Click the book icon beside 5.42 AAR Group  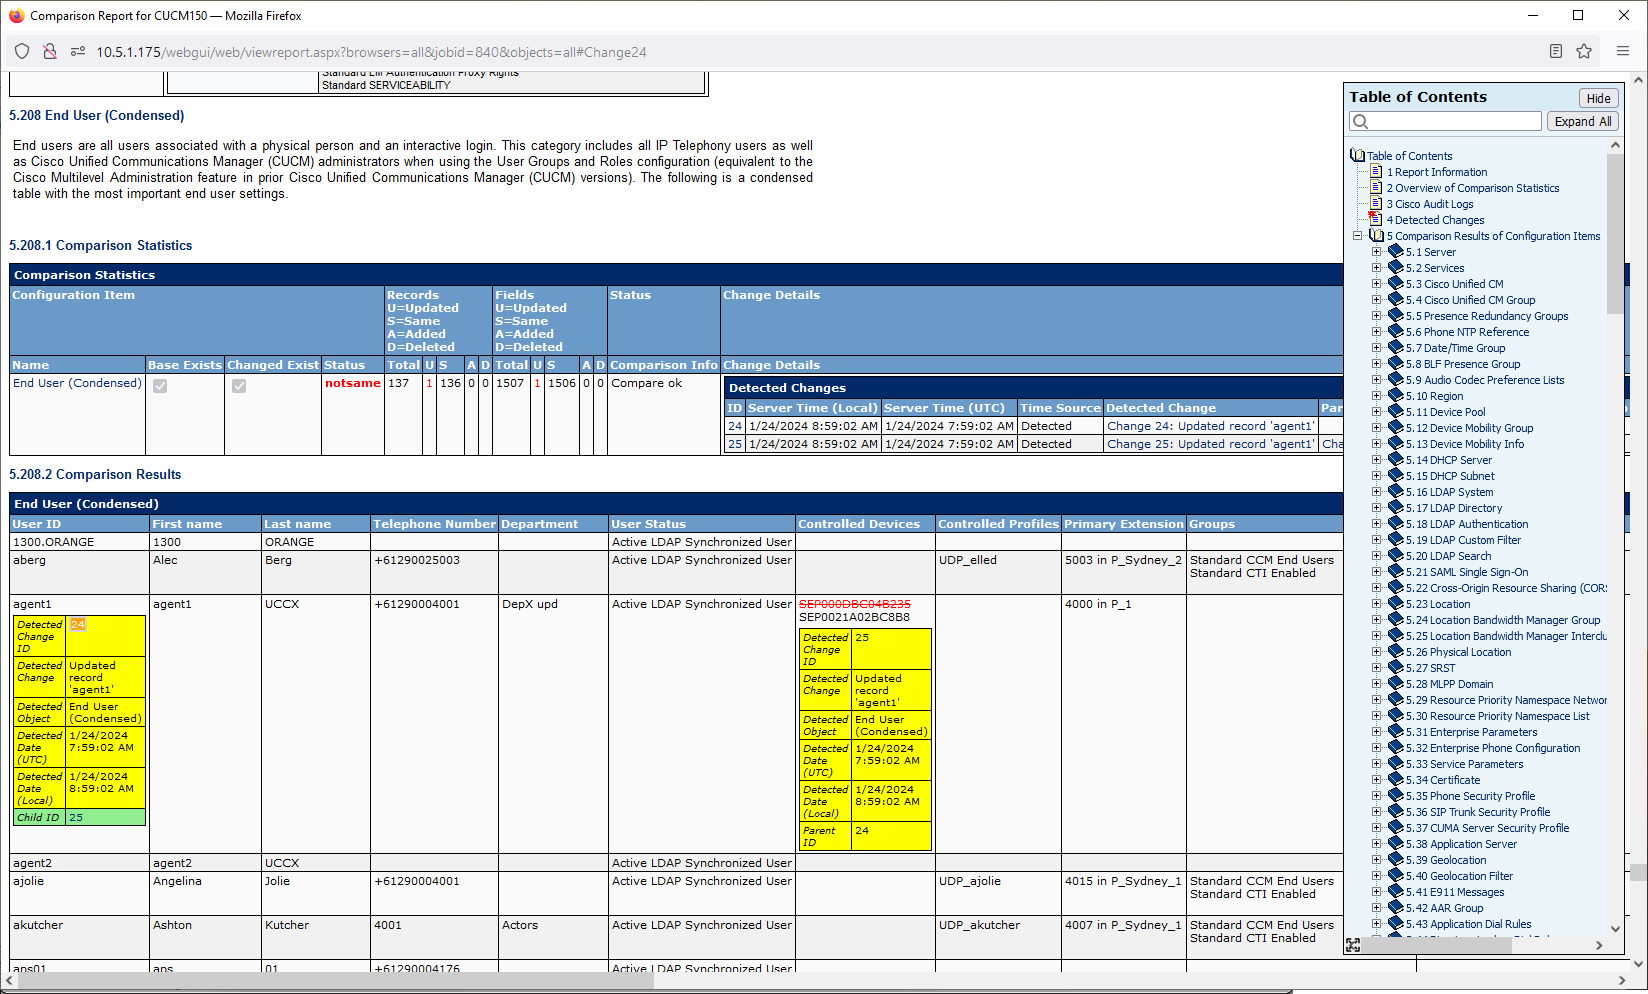tap(1396, 908)
